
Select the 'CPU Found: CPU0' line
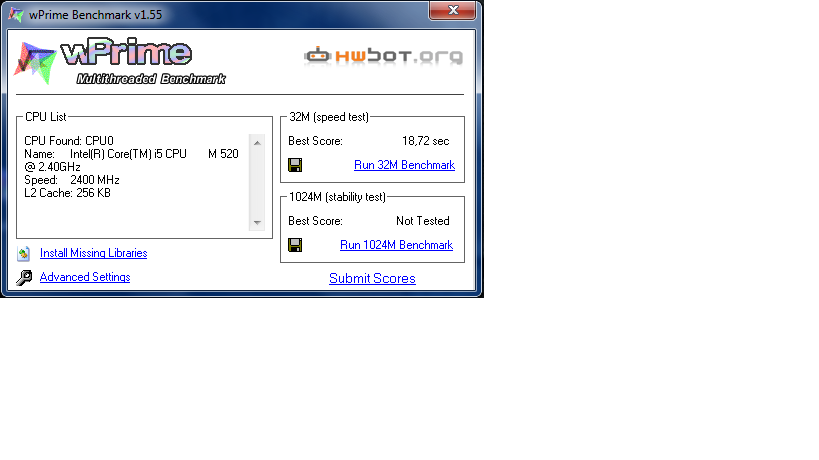[x=69, y=141]
